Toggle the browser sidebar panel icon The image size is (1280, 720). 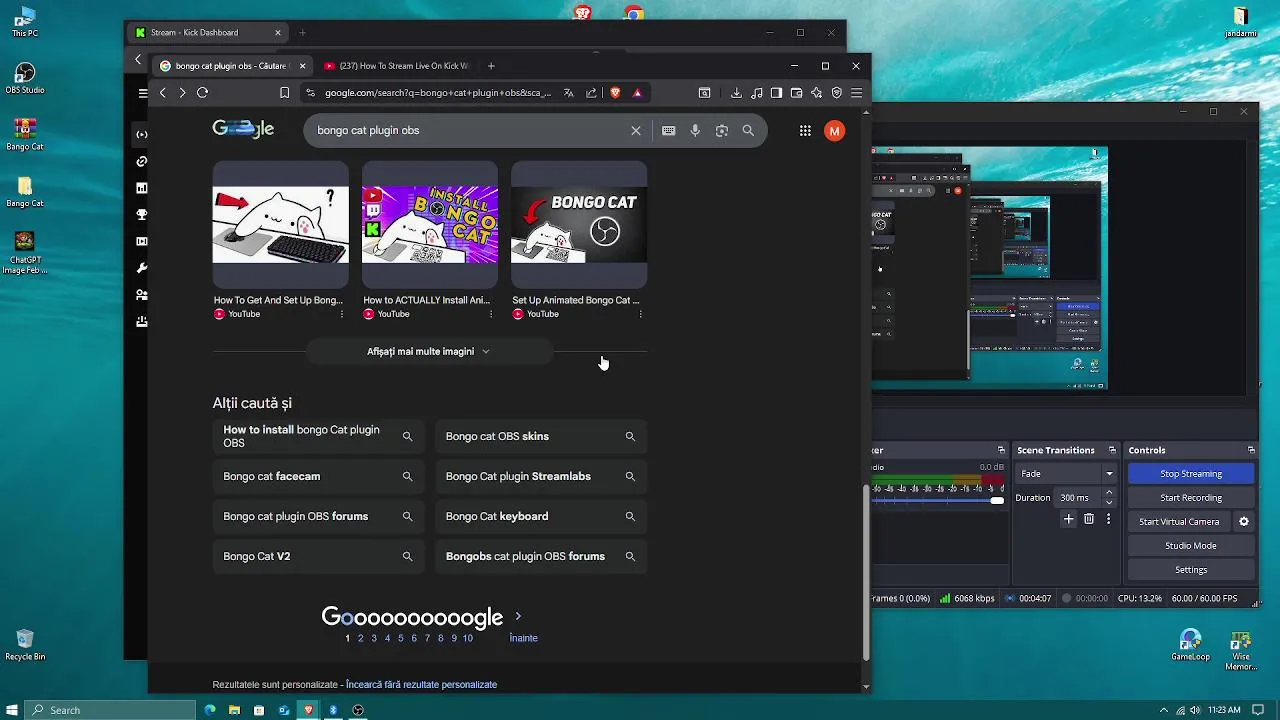click(x=776, y=93)
